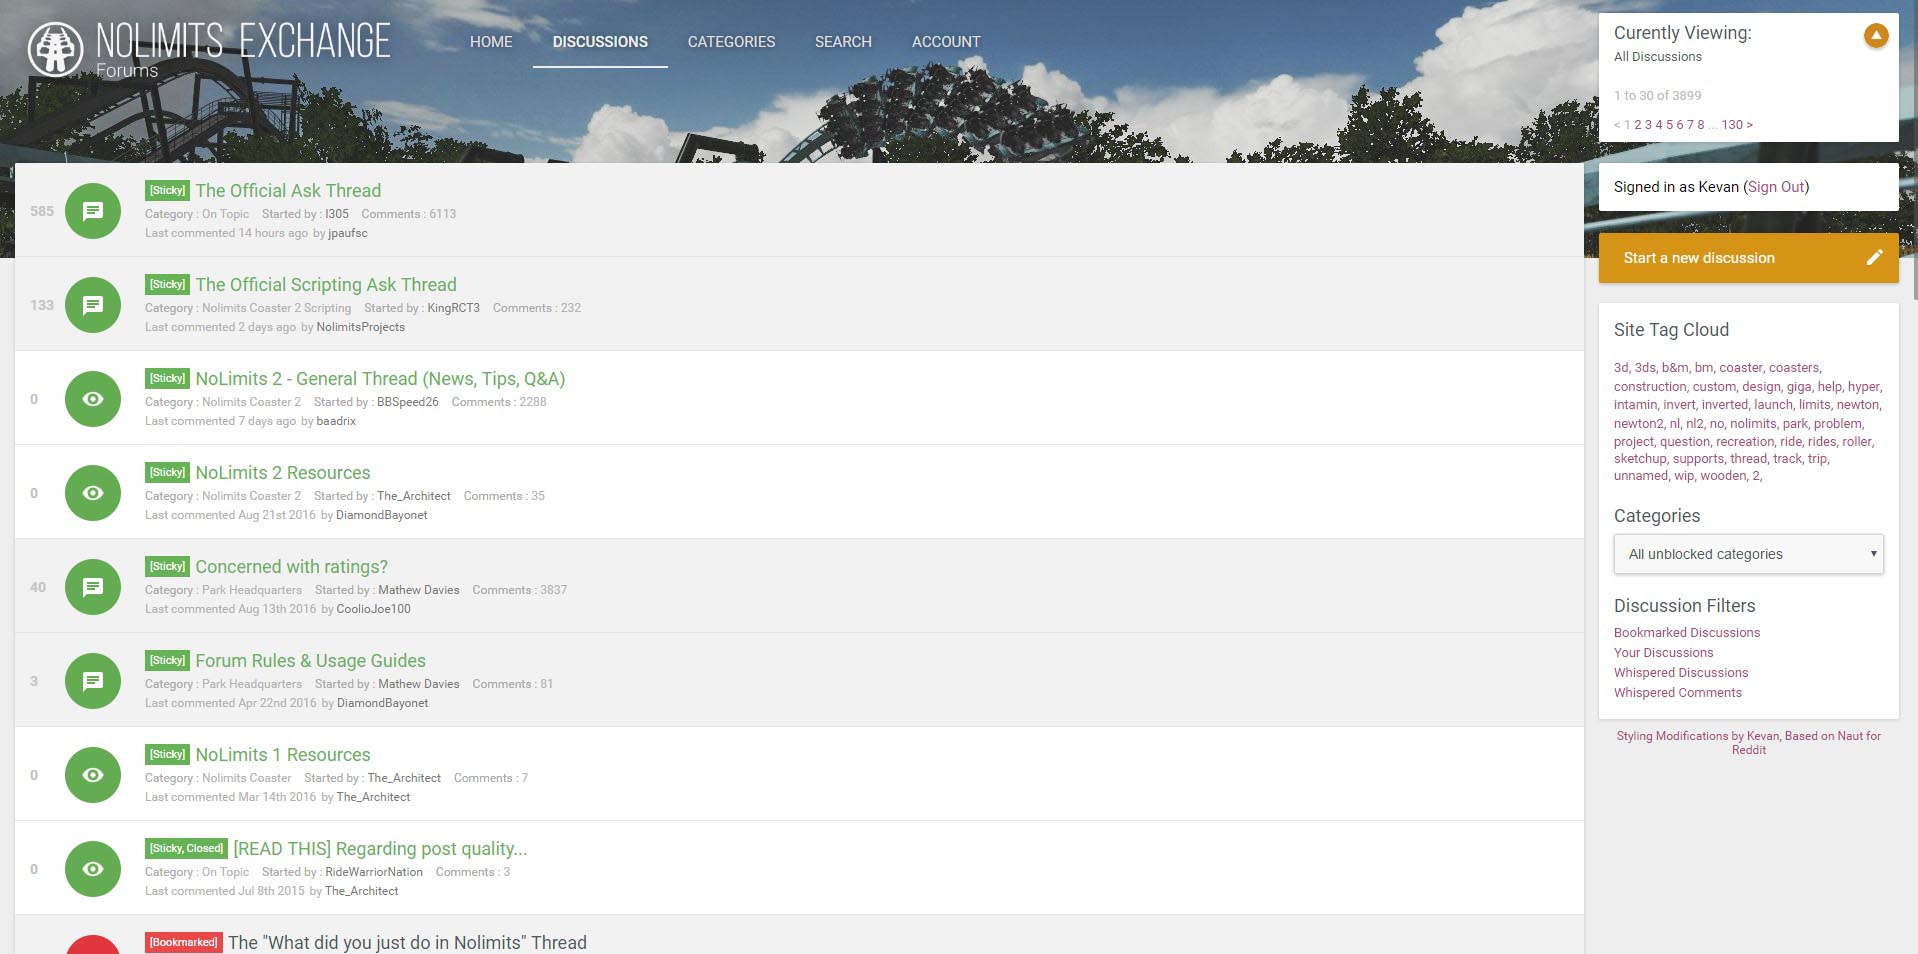The image size is (1918, 954).
Task: Click the 40 unread count on Concerned with ratings
Action: (x=38, y=587)
